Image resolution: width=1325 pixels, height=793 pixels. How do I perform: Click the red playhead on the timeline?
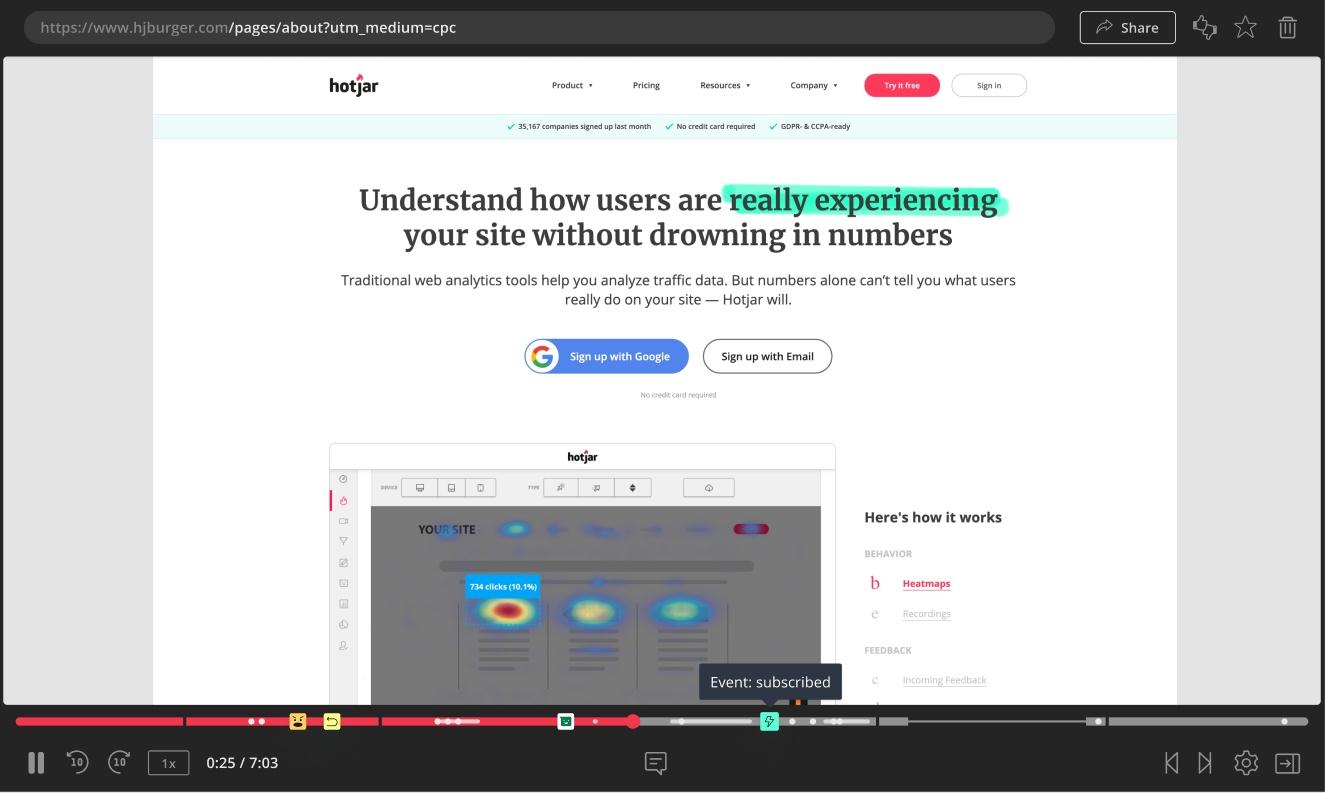tap(633, 721)
